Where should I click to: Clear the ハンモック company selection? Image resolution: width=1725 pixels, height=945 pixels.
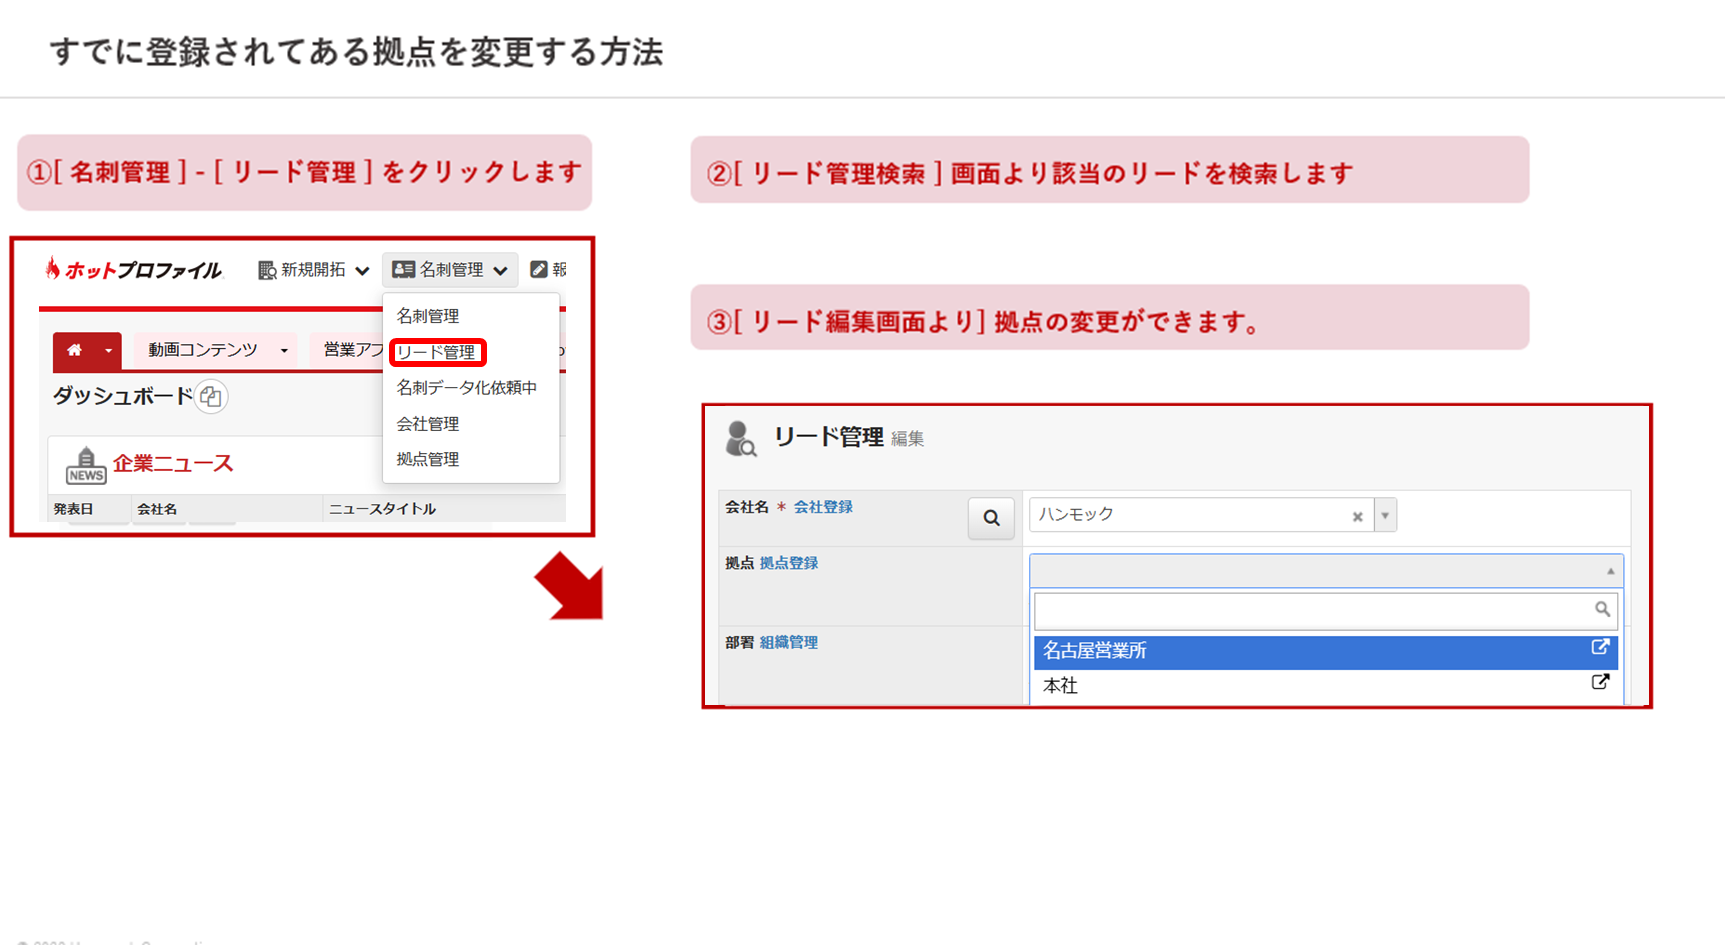tap(1357, 517)
